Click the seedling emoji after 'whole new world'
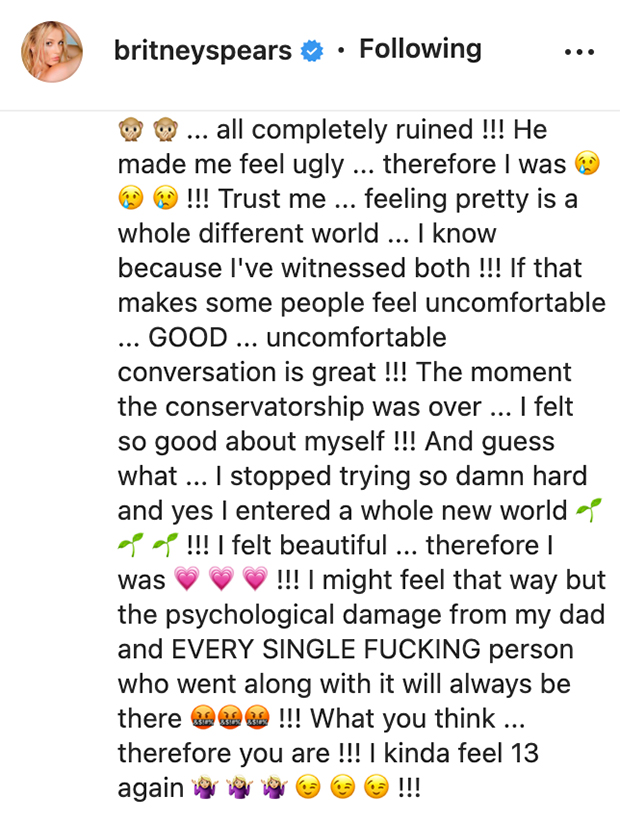The height and width of the screenshot is (822, 620). click(588, 510)
